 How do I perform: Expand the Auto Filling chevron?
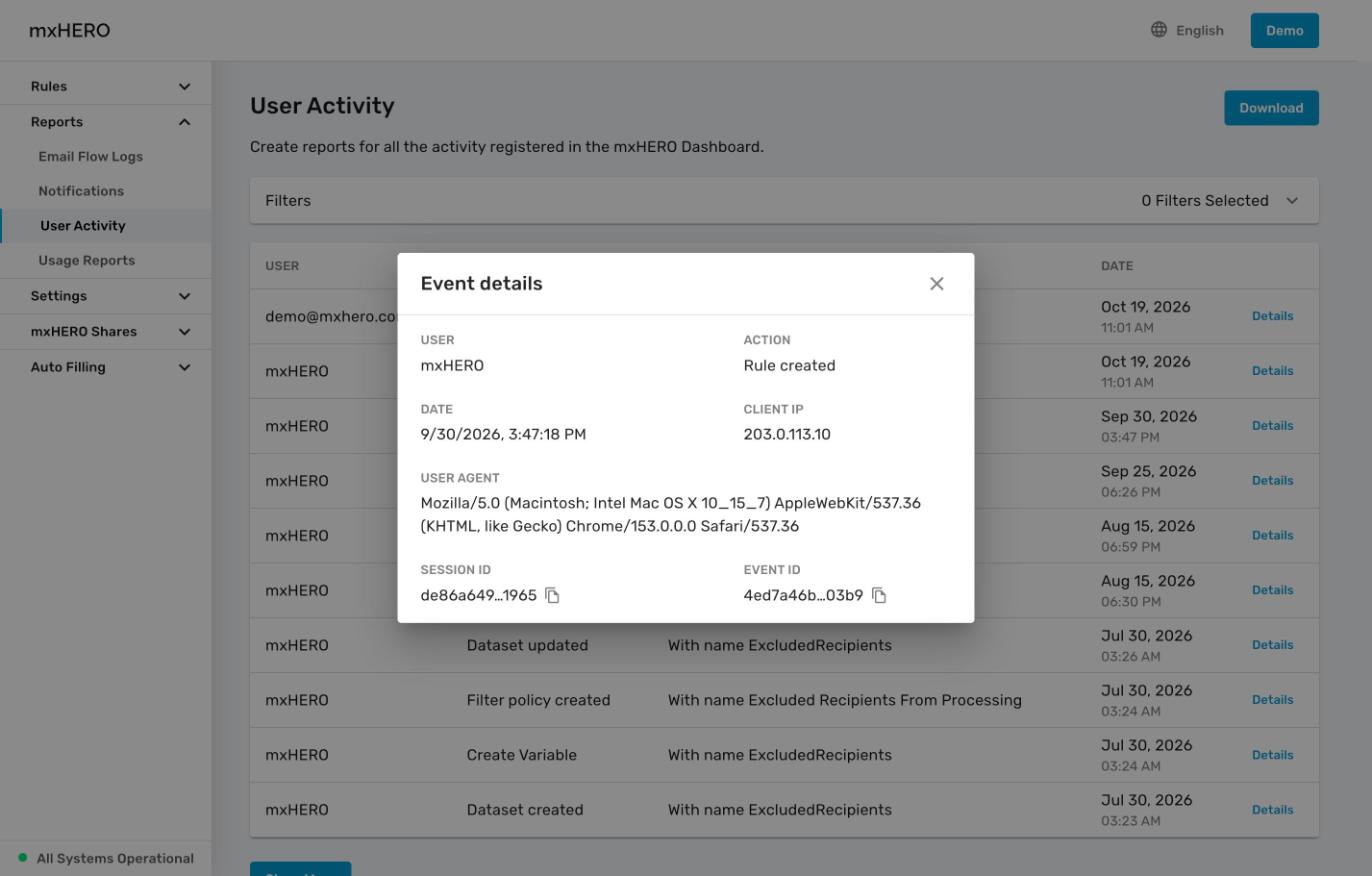pos(184,367)
